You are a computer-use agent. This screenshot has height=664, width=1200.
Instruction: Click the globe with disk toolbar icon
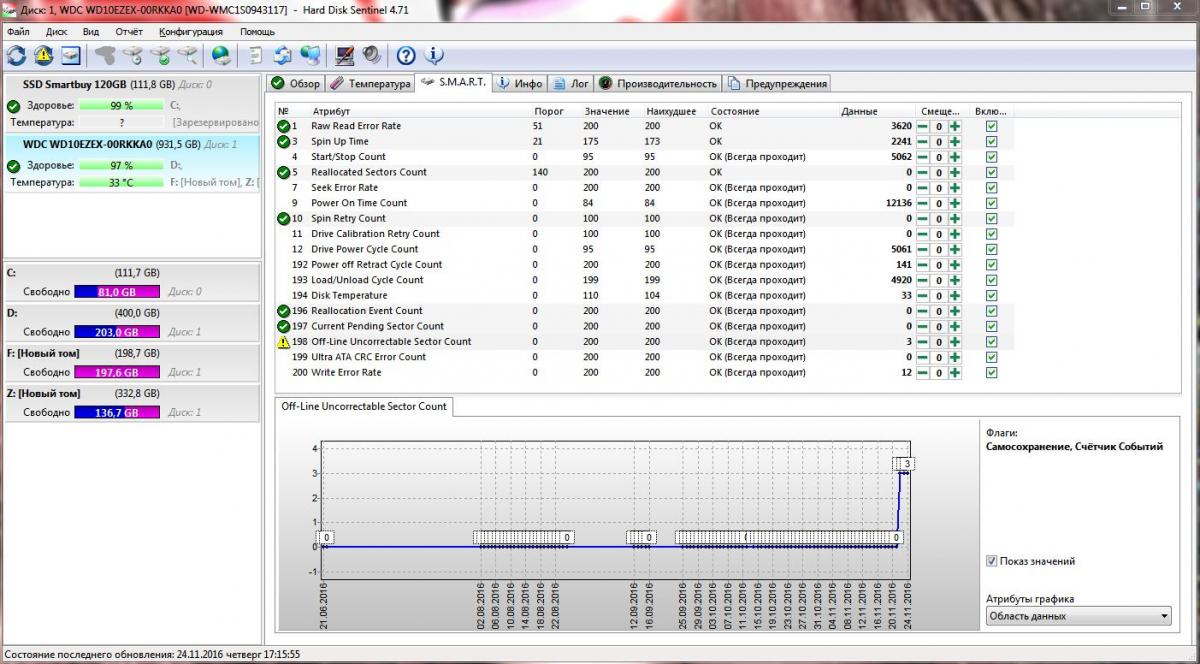tap(220, 55)
